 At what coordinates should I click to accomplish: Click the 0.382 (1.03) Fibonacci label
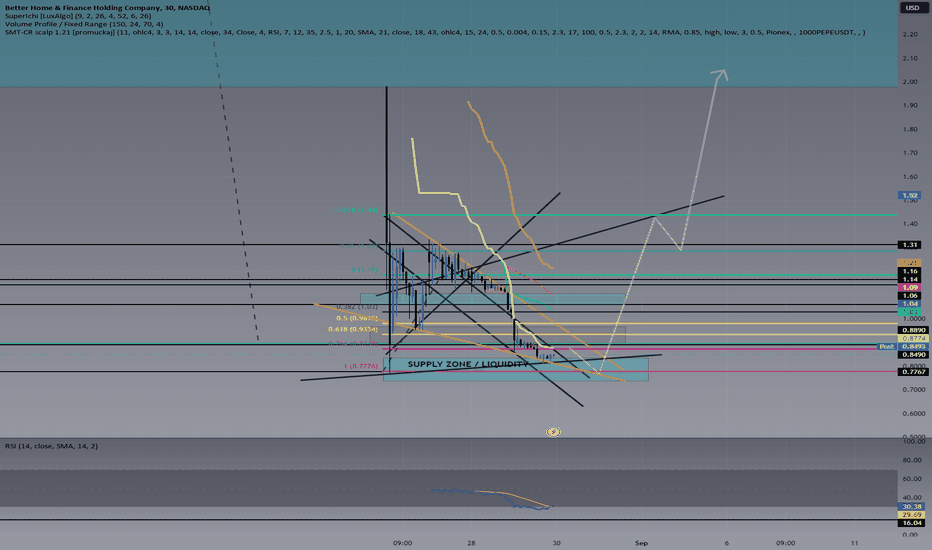click(x=357, y=307)
